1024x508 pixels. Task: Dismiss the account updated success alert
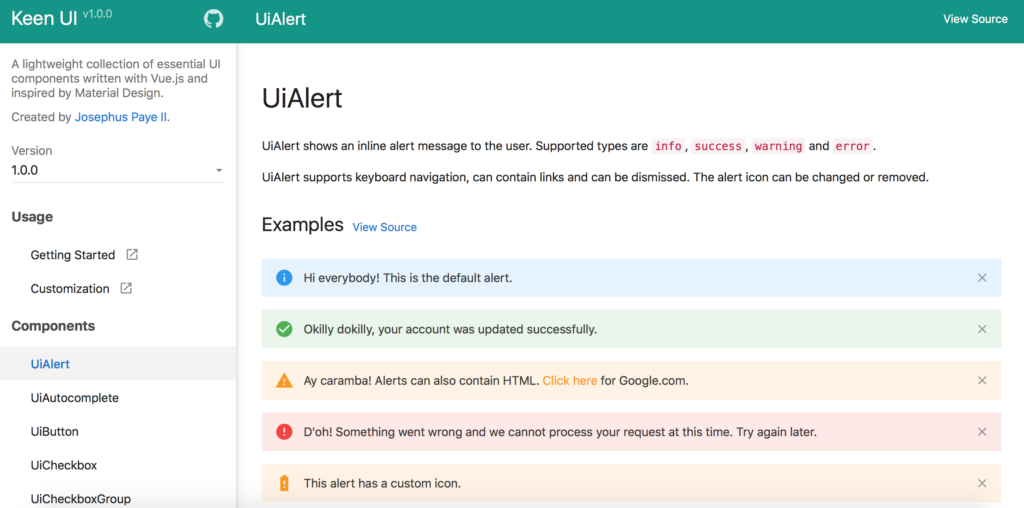[982, 329]
